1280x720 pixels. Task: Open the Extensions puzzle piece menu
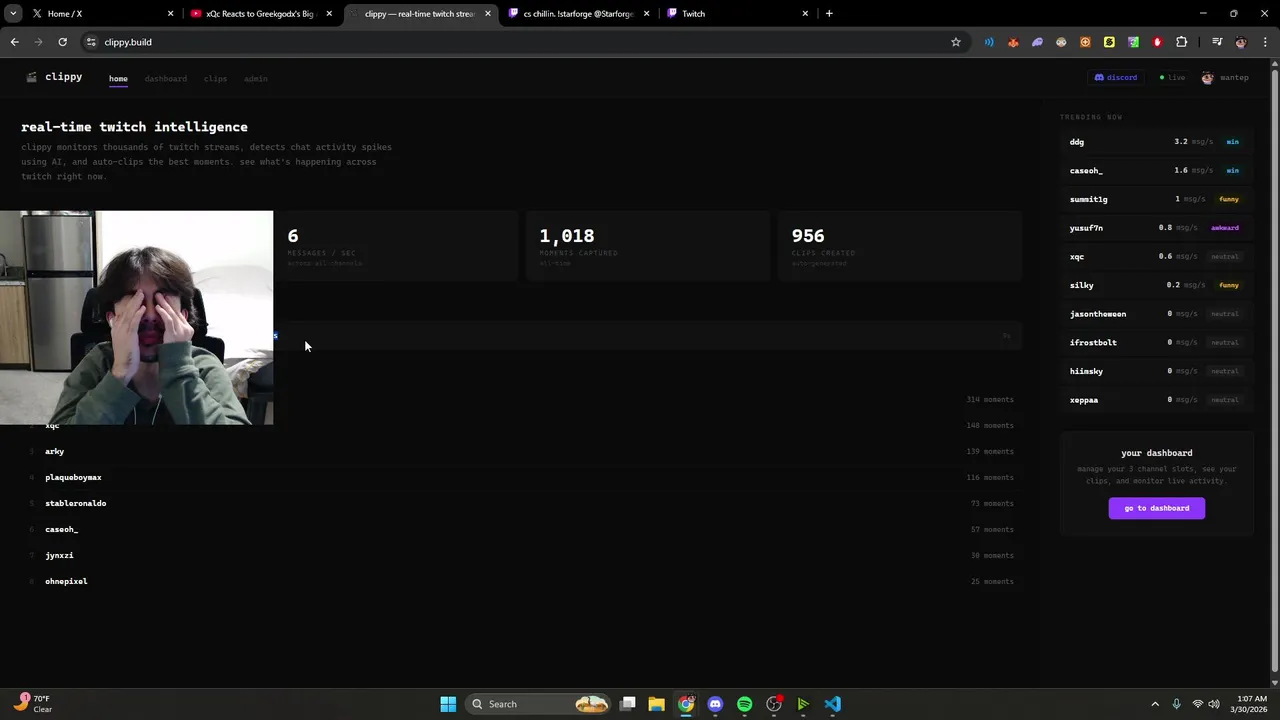pos(1181,42)
